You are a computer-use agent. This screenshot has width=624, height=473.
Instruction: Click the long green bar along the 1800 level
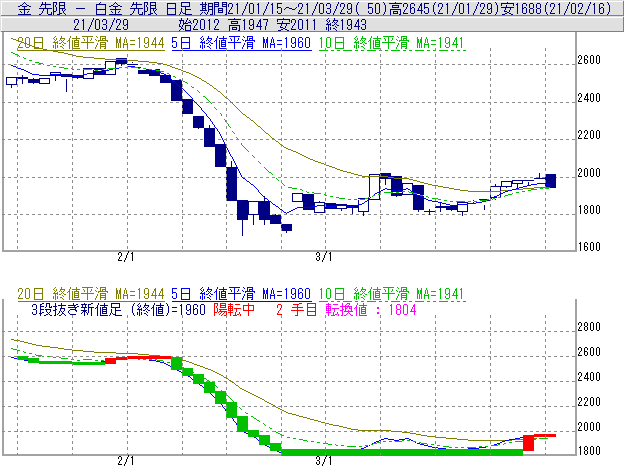402,452
